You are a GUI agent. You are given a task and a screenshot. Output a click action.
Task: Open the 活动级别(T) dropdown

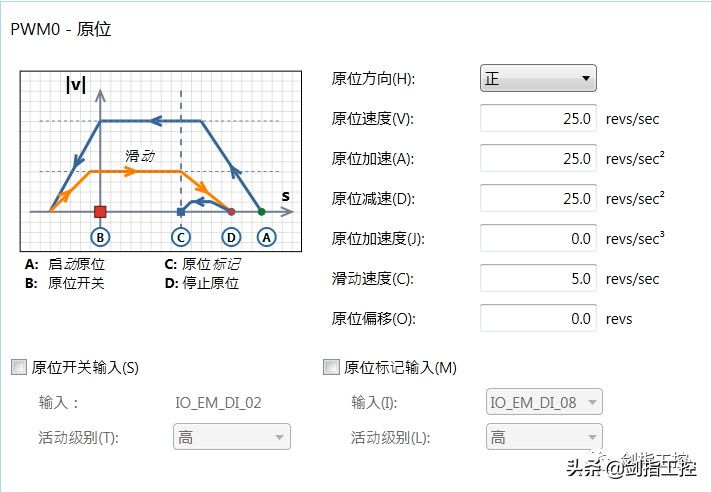(x=231, y=437)
